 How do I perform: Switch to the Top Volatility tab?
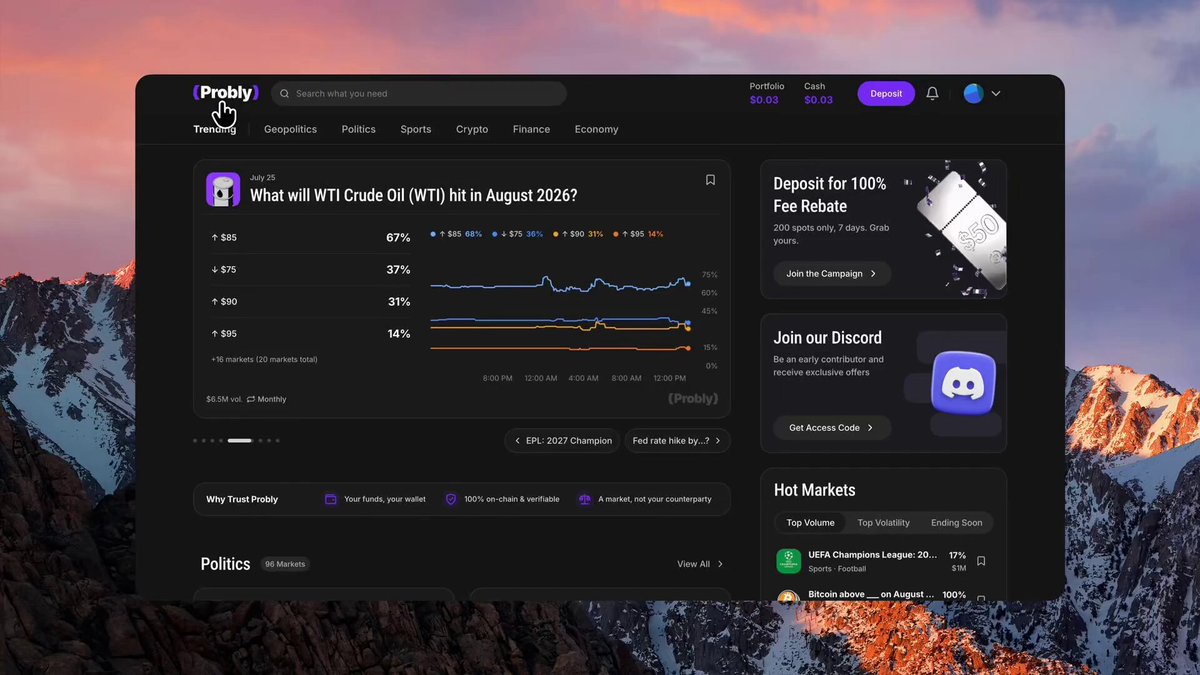[883, 523]
